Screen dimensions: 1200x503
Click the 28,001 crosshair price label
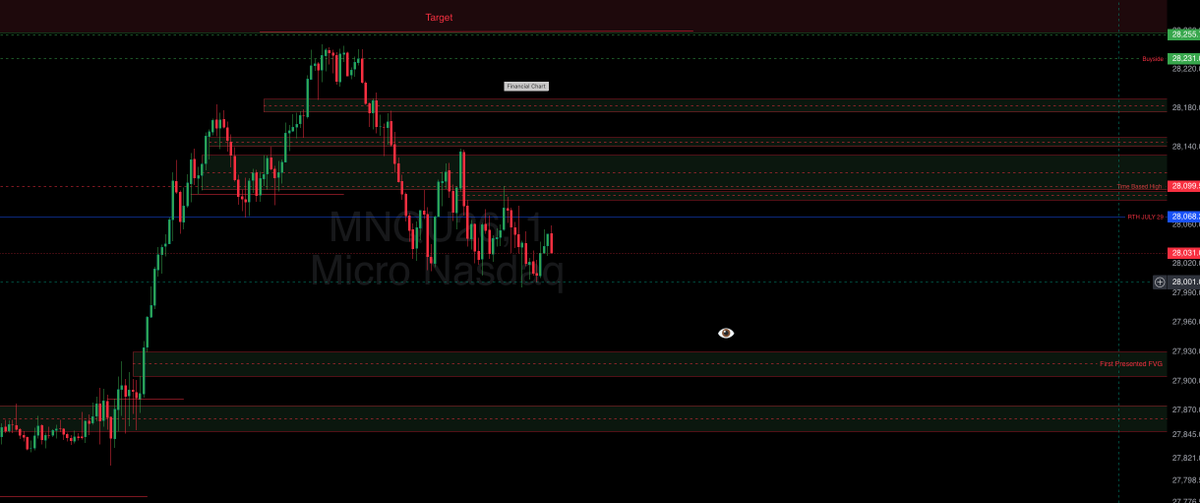1184,282
